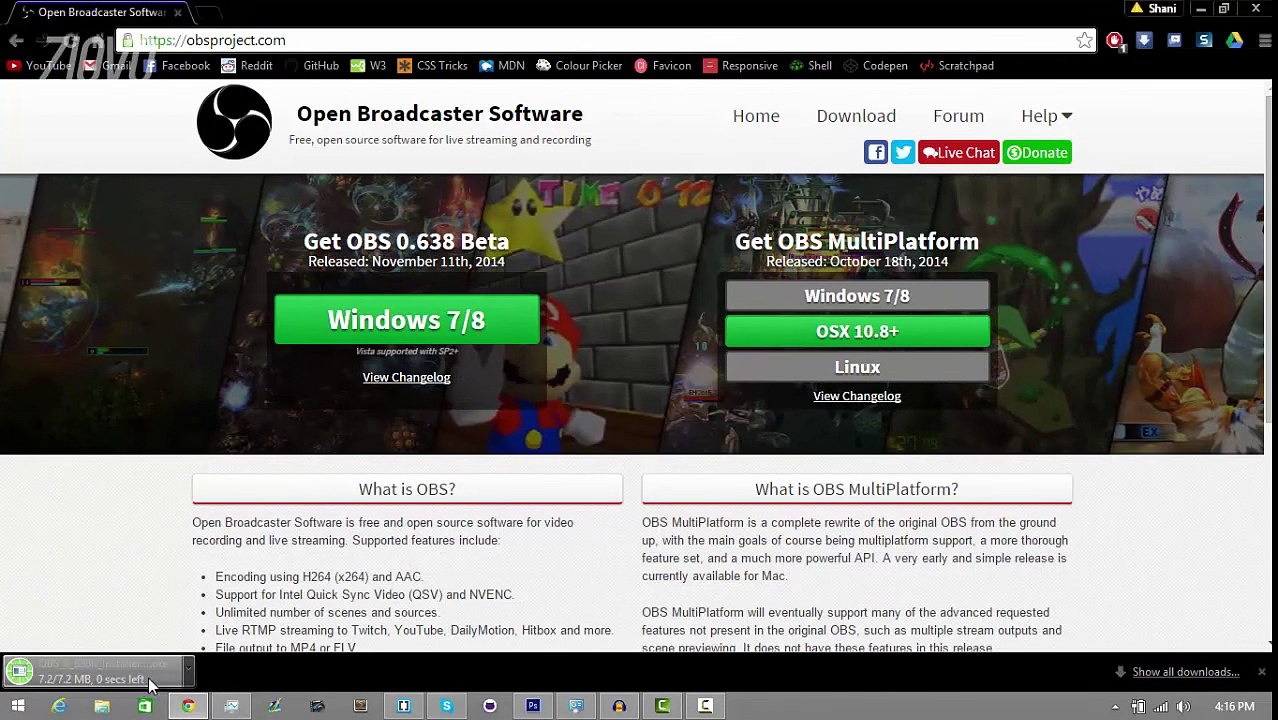Click Show all downloads link
Screen dimensions: 1278x720
click(1185, 672)
